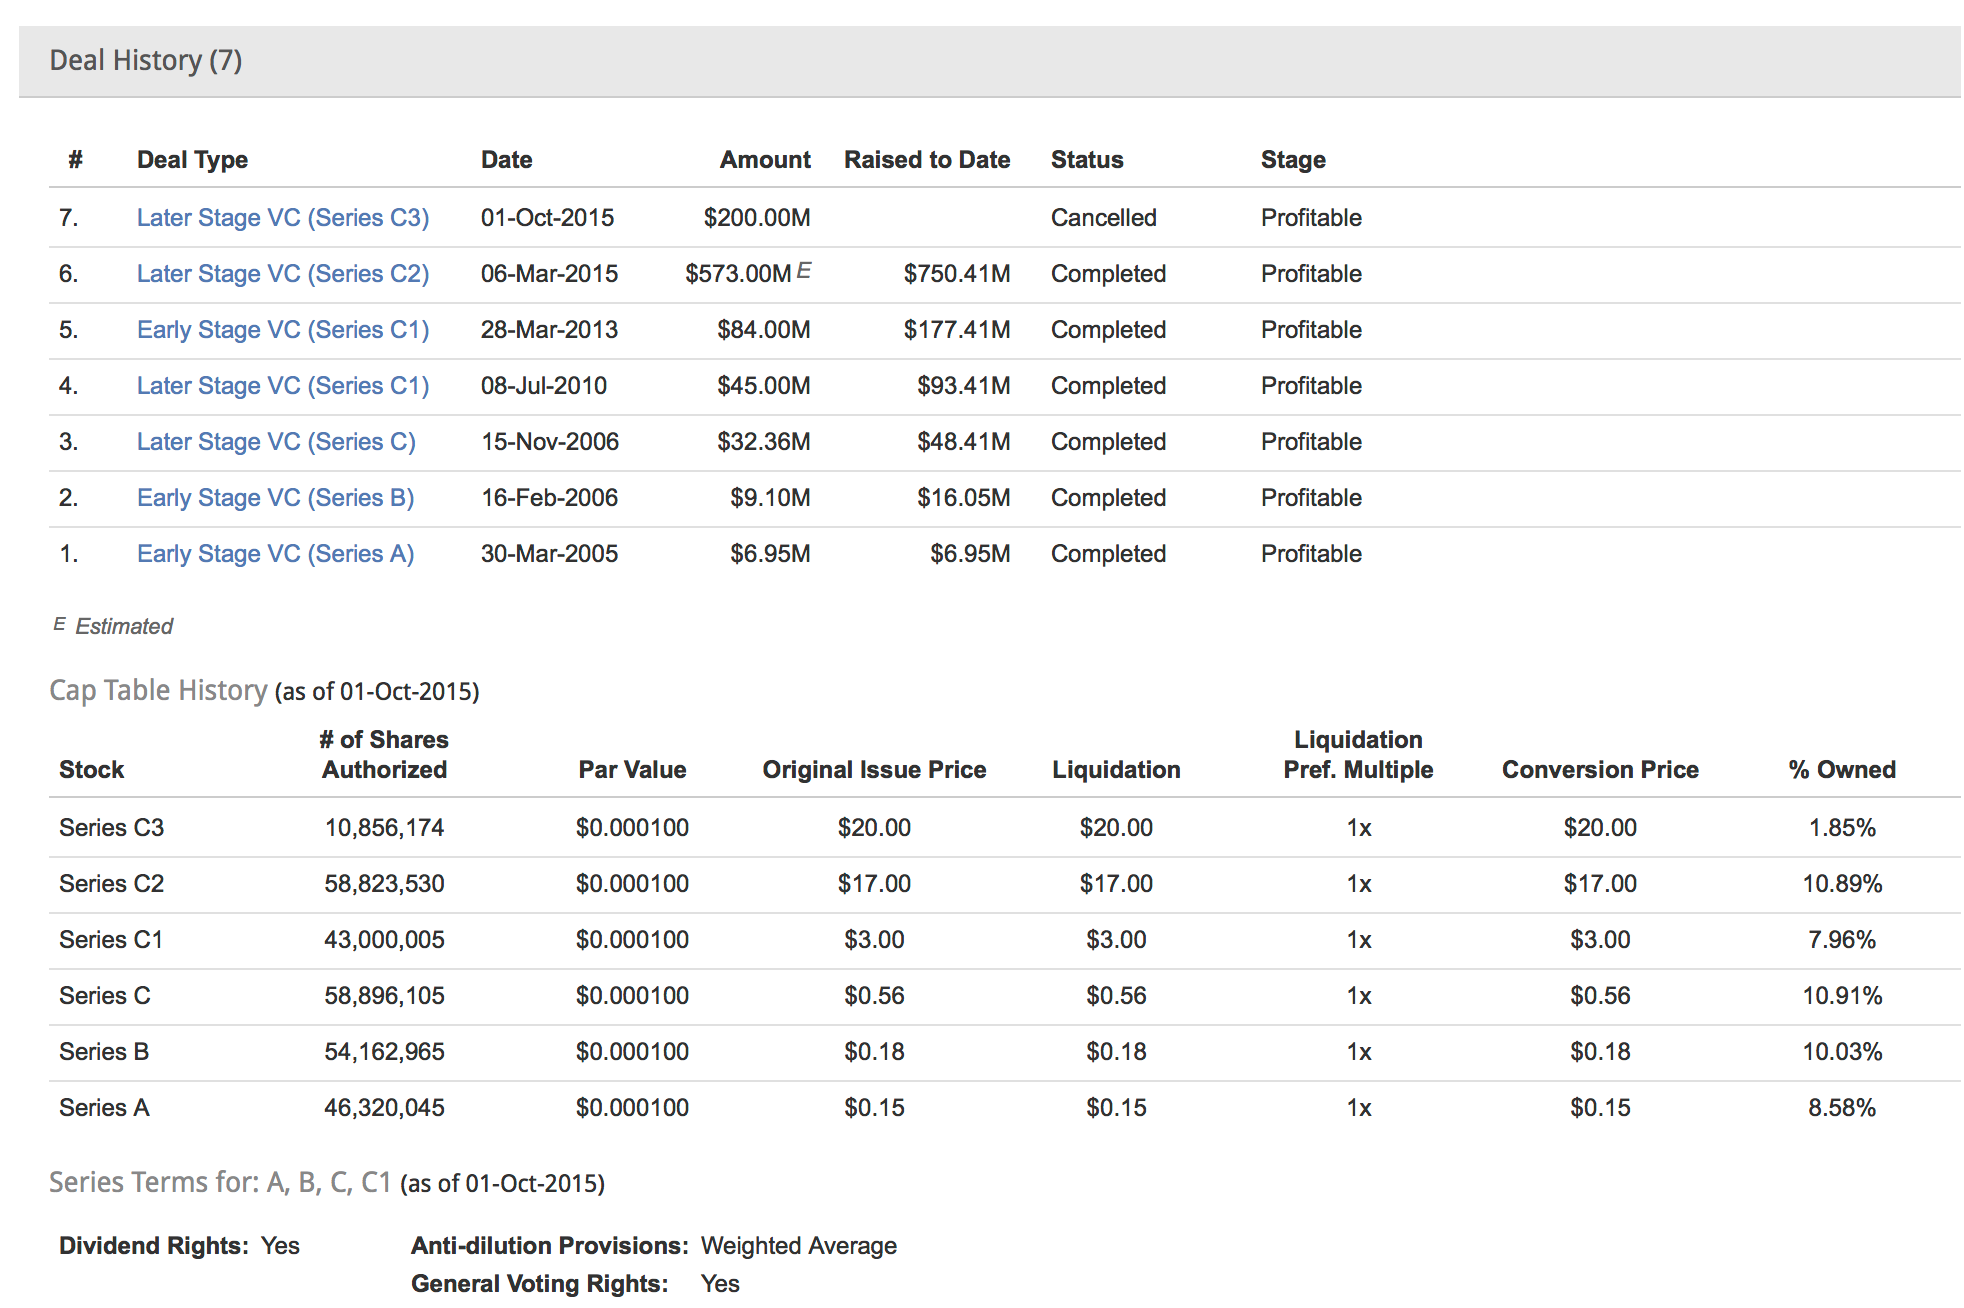Click the estimated E marker beside $573.00M
Viewport: 1964px width, 1308px height.
pos(804,270)
